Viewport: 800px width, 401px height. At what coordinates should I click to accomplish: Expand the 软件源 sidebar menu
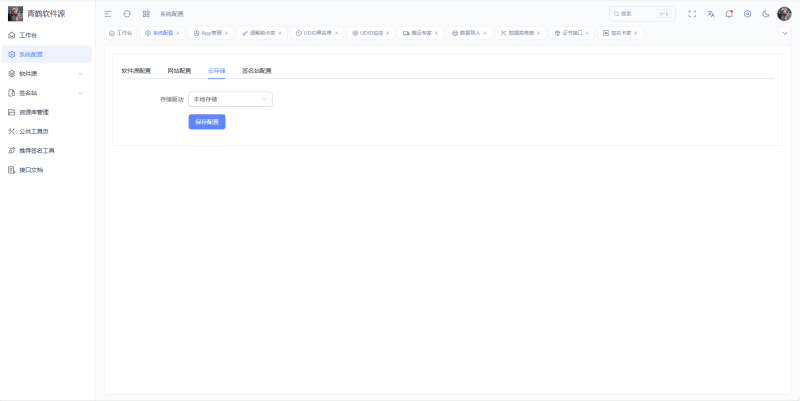click(47, 73)
